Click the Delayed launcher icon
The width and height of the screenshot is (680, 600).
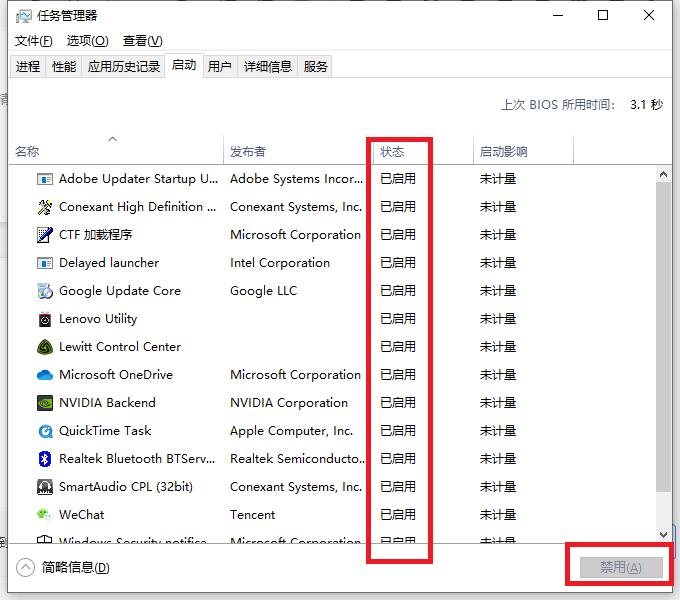(x=45, y=263)
